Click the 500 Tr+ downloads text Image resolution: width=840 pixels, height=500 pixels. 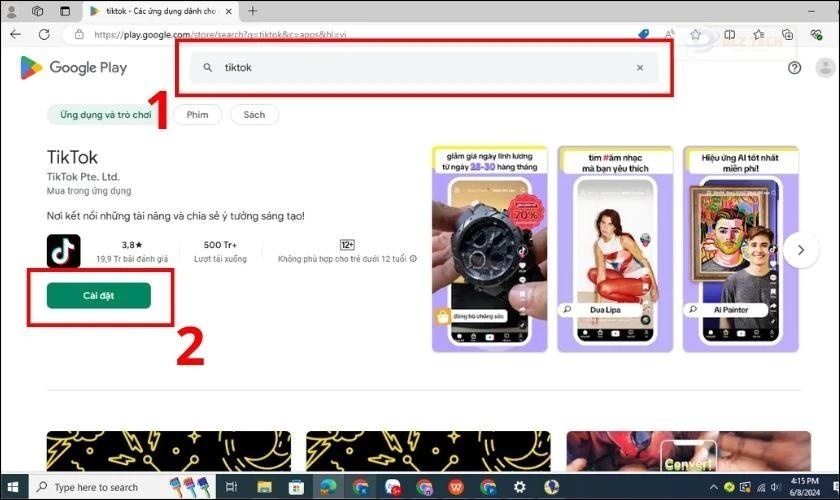click(x=220, y=245)
